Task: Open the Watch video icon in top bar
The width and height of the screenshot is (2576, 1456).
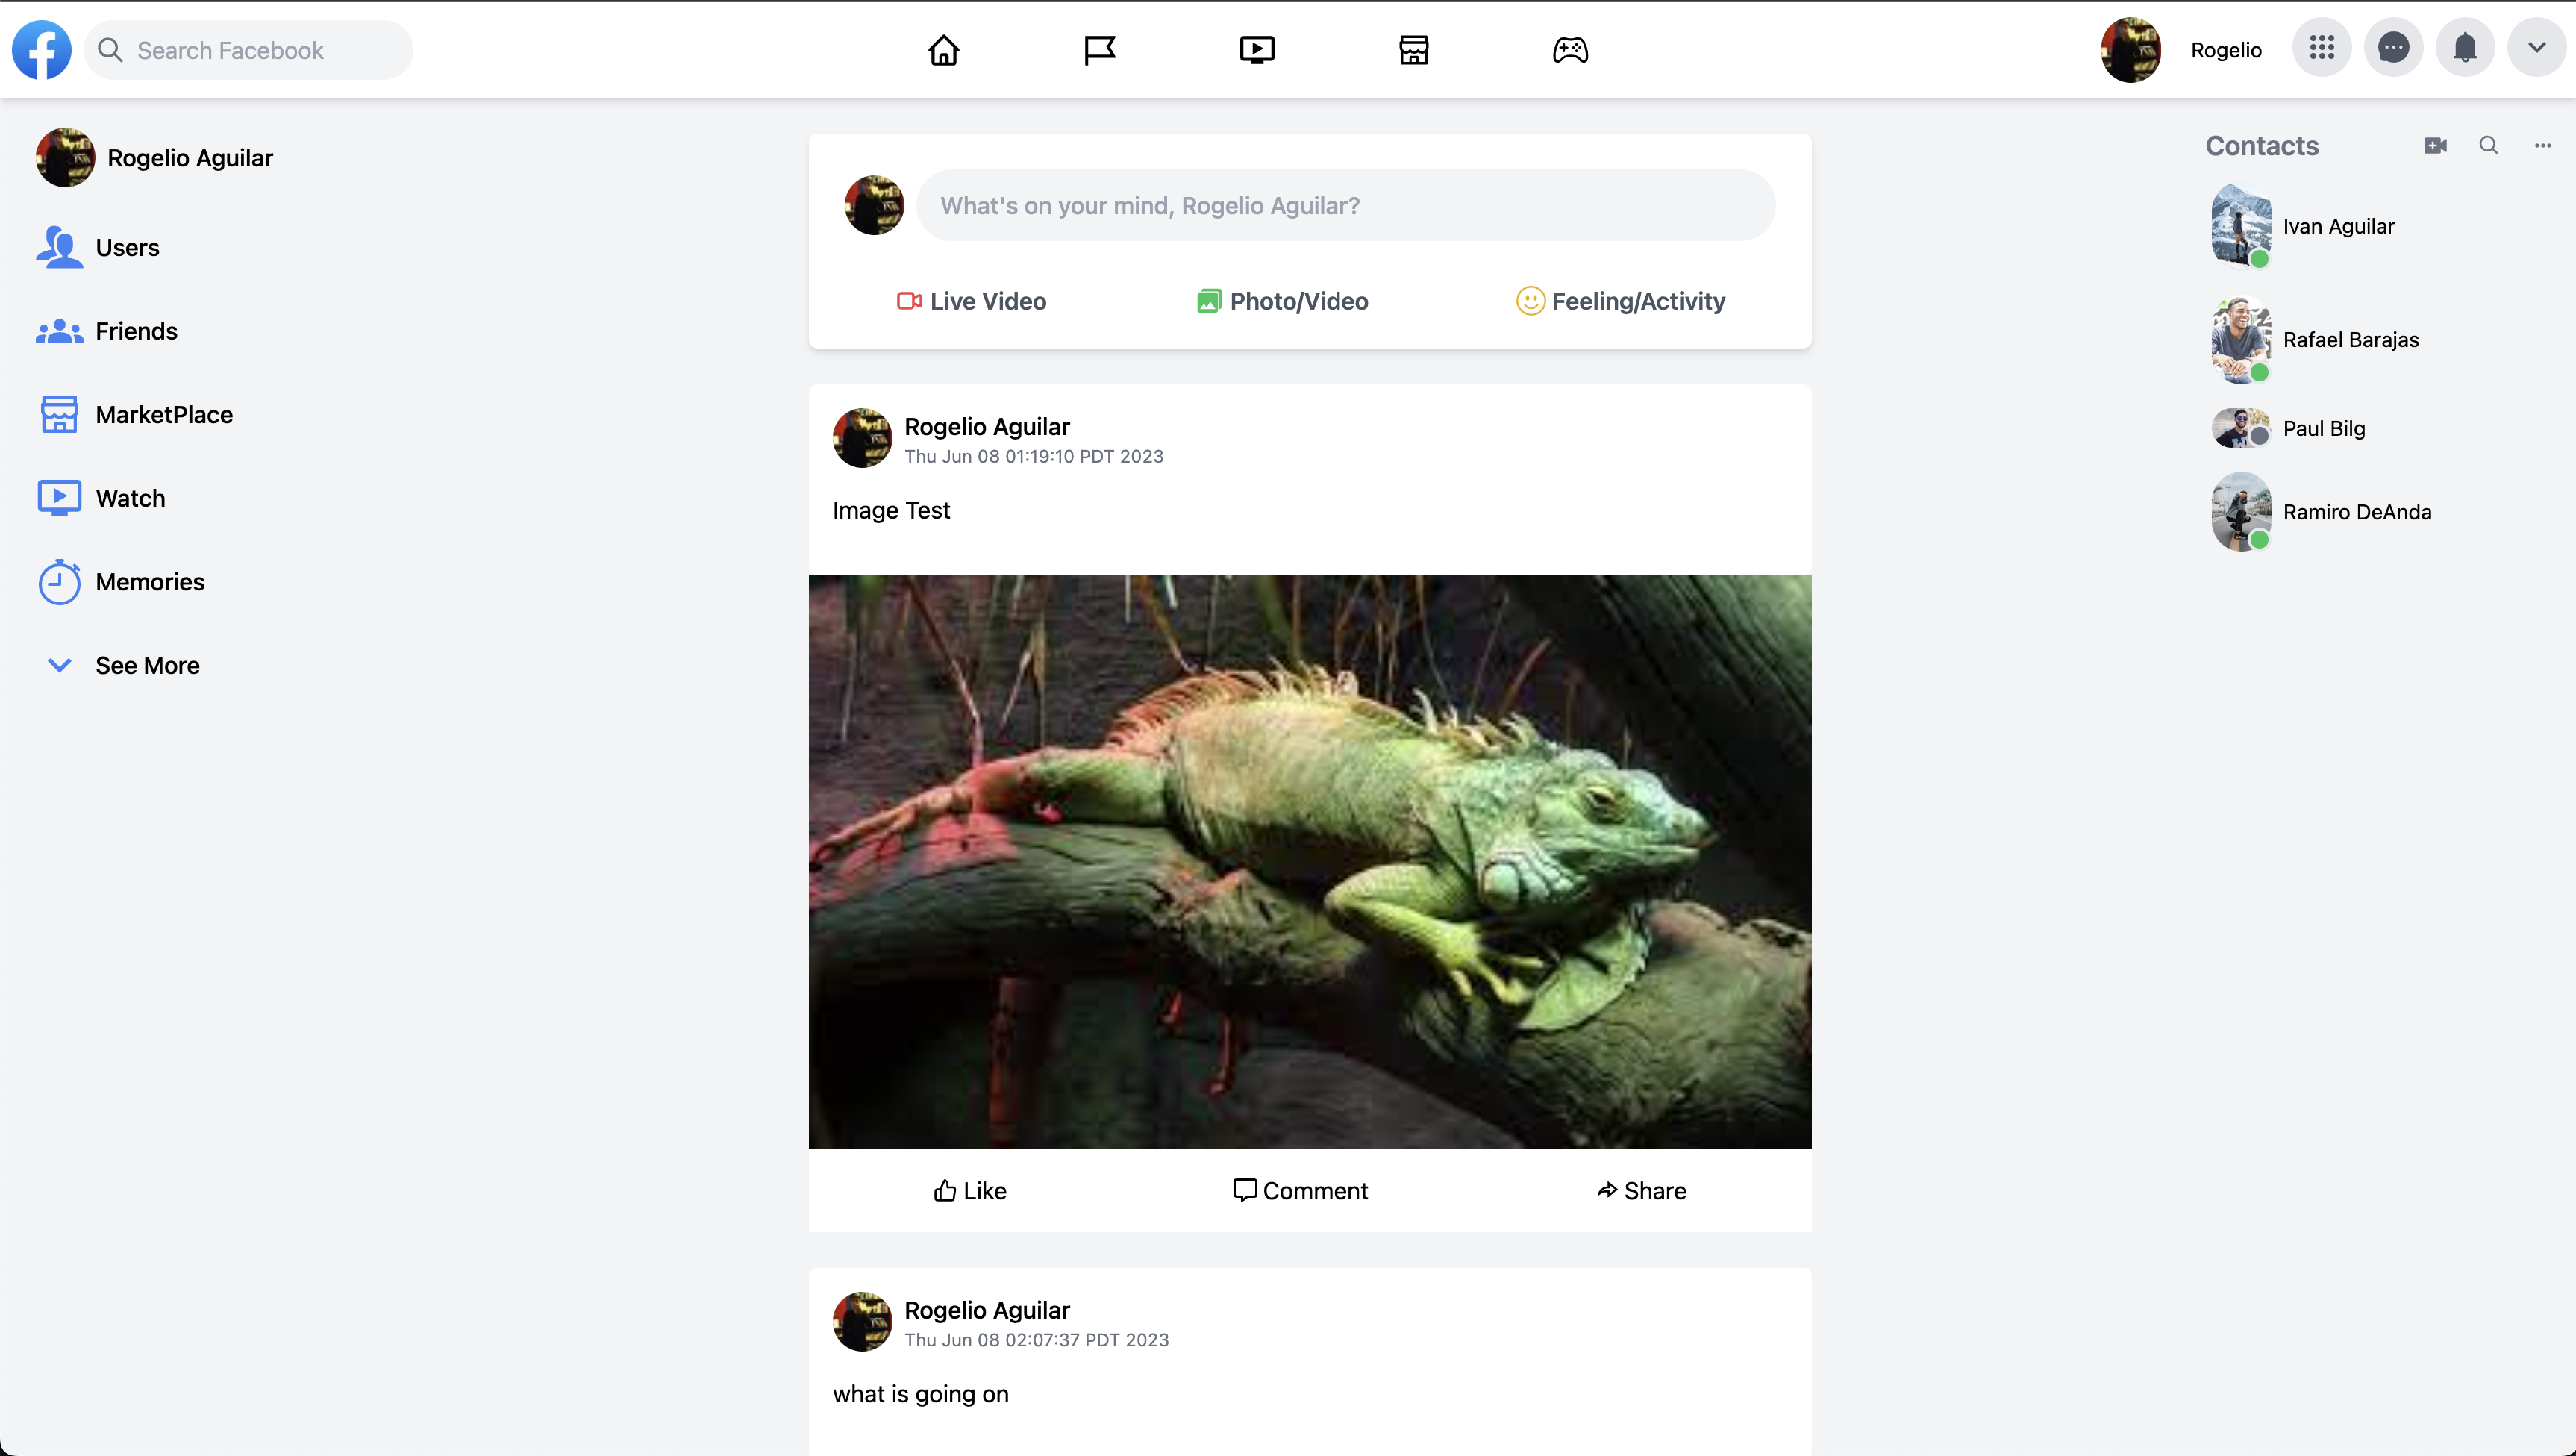Action: 1256,50
